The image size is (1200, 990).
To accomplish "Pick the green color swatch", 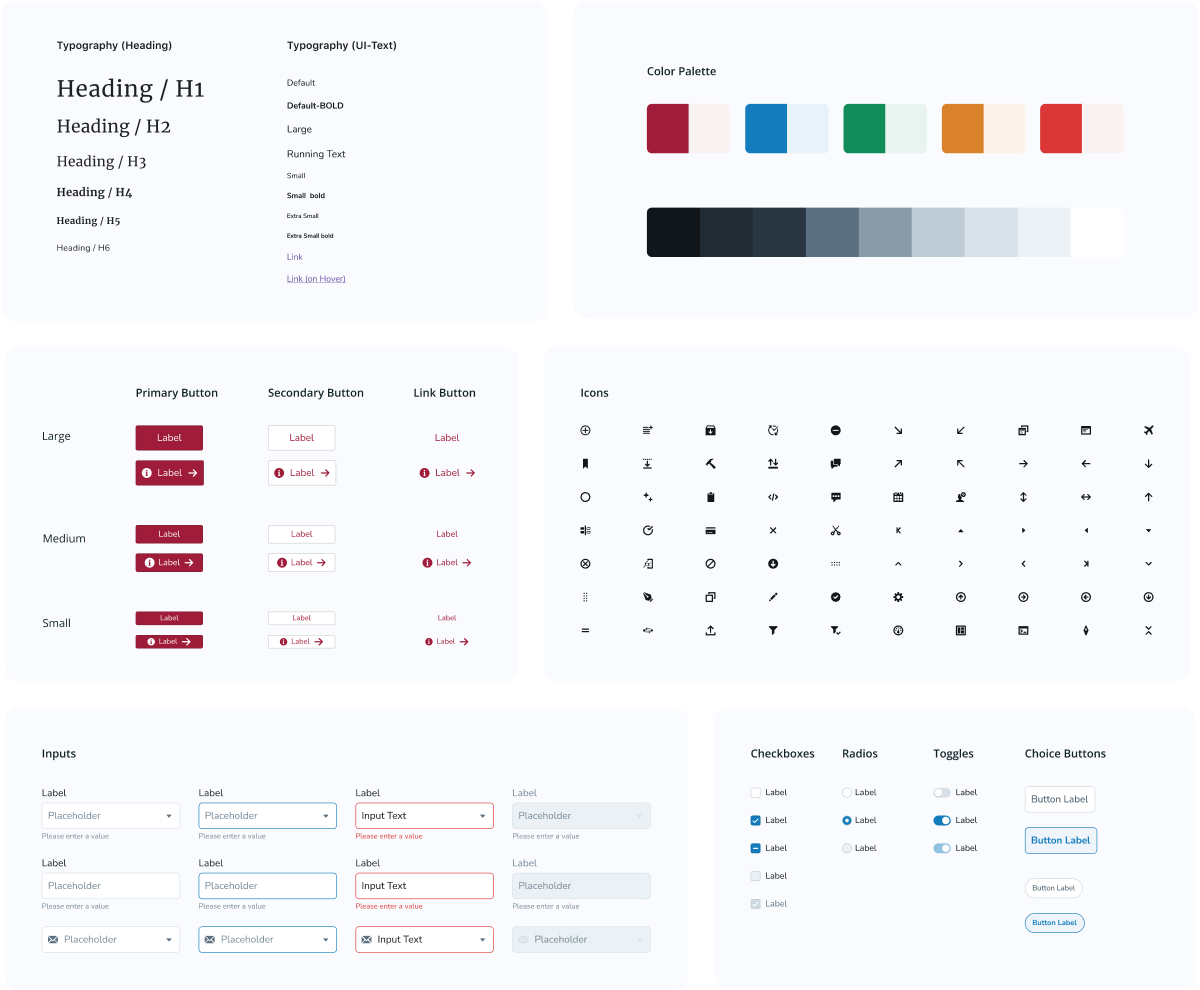I will pos(864,129).
